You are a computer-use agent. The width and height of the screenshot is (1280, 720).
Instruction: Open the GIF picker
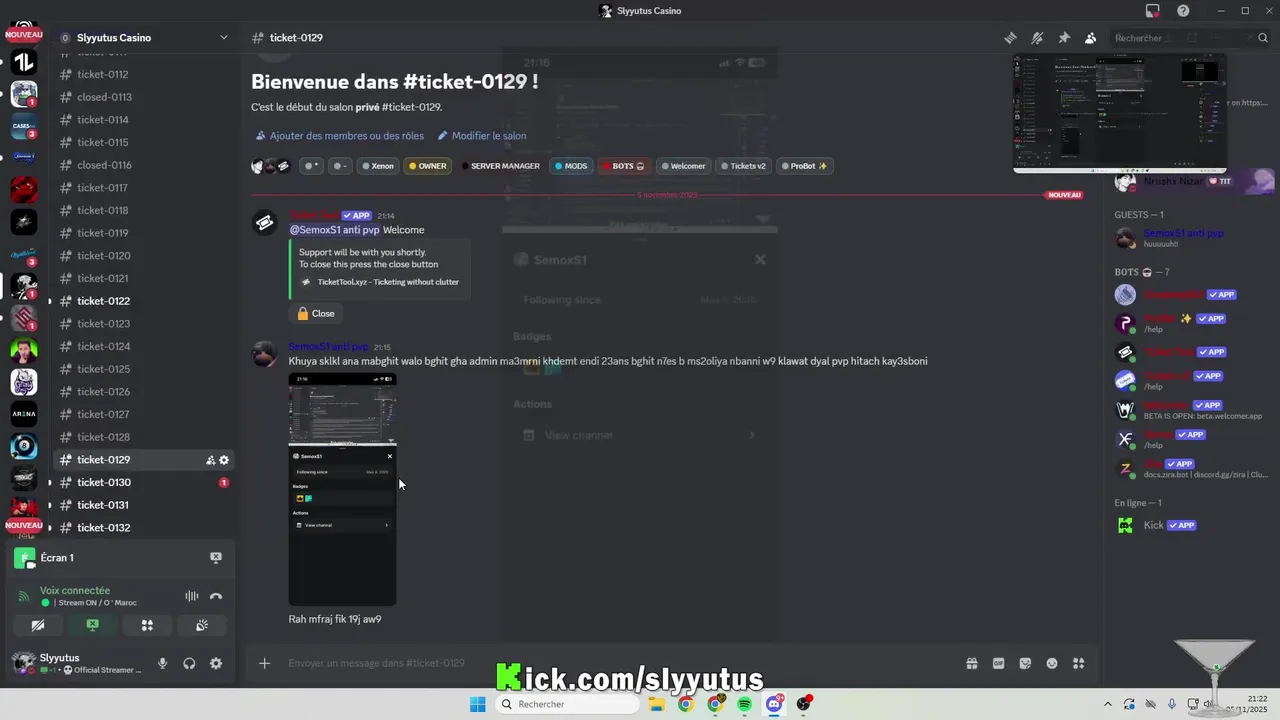pos(998,663)
